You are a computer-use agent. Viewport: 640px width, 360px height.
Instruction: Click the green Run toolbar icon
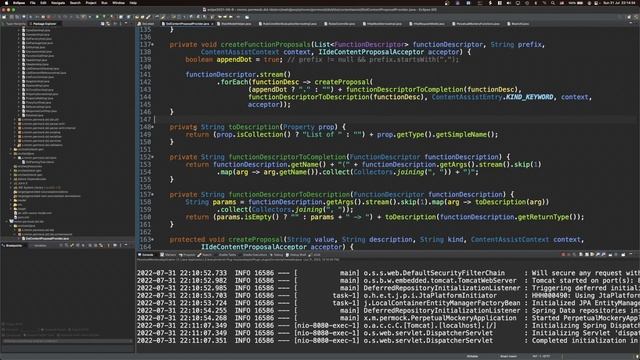[97, 17]
